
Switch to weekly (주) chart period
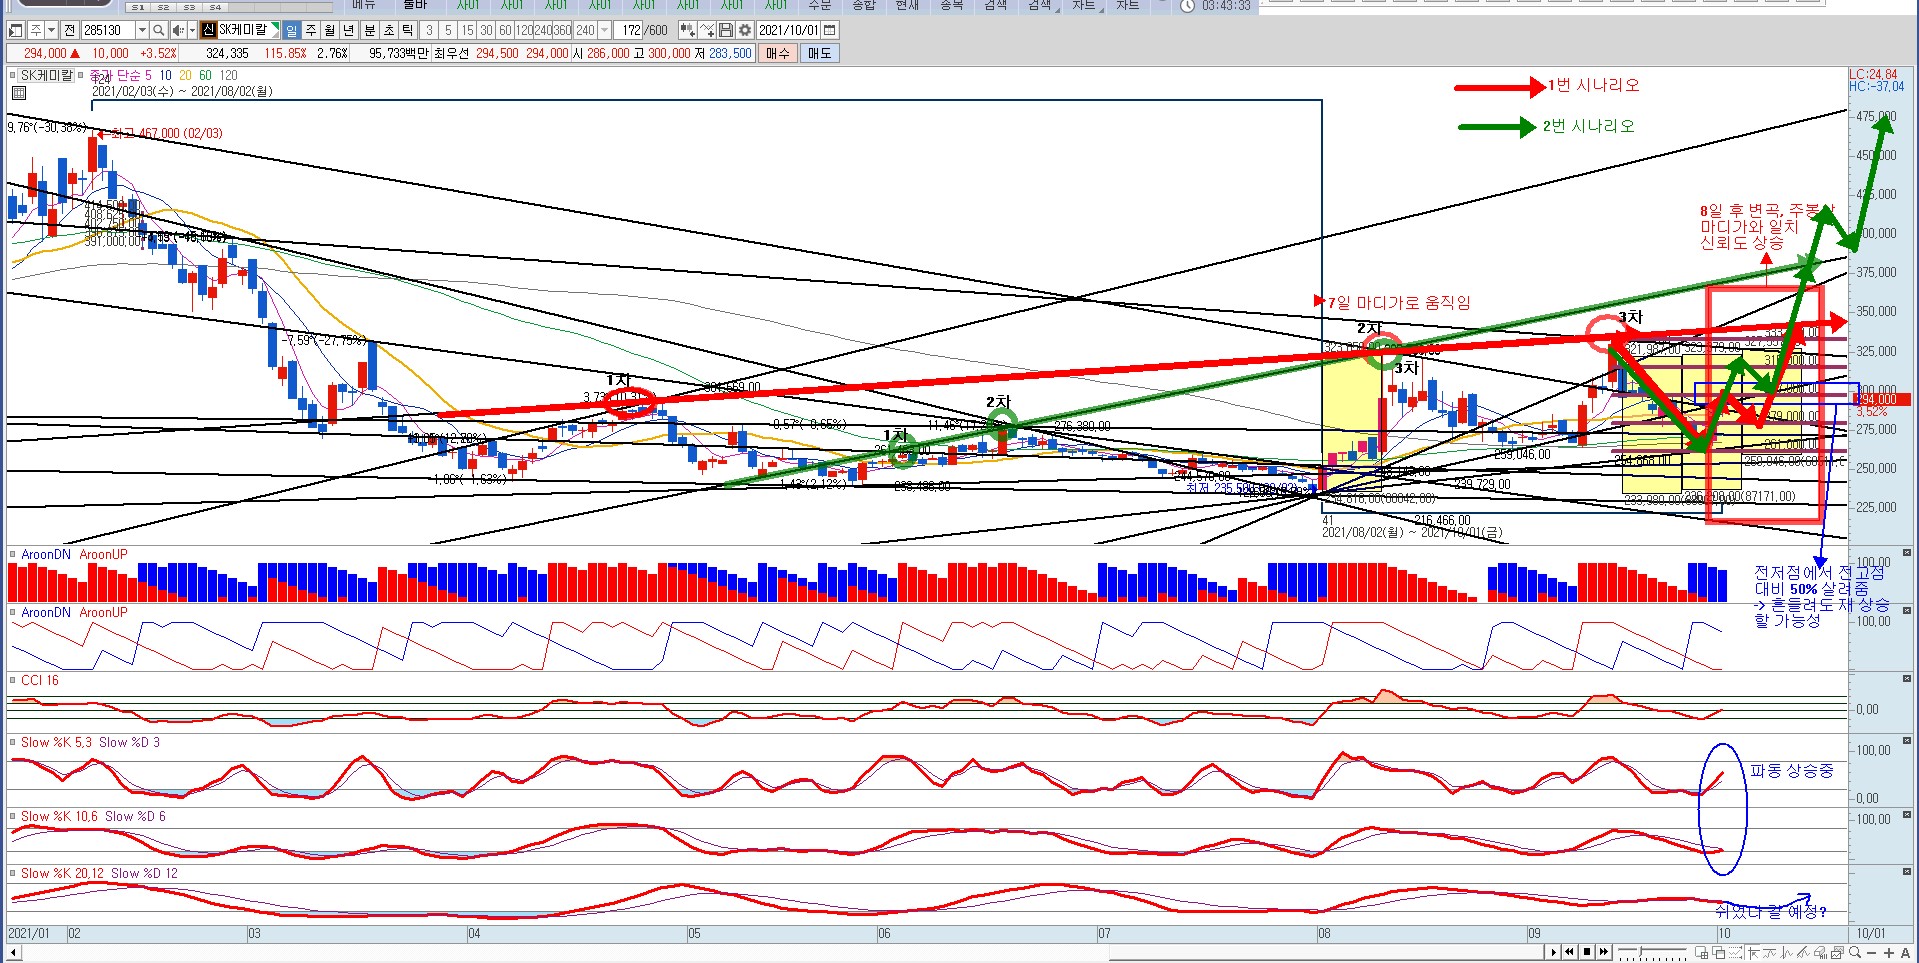coord(311,30)
